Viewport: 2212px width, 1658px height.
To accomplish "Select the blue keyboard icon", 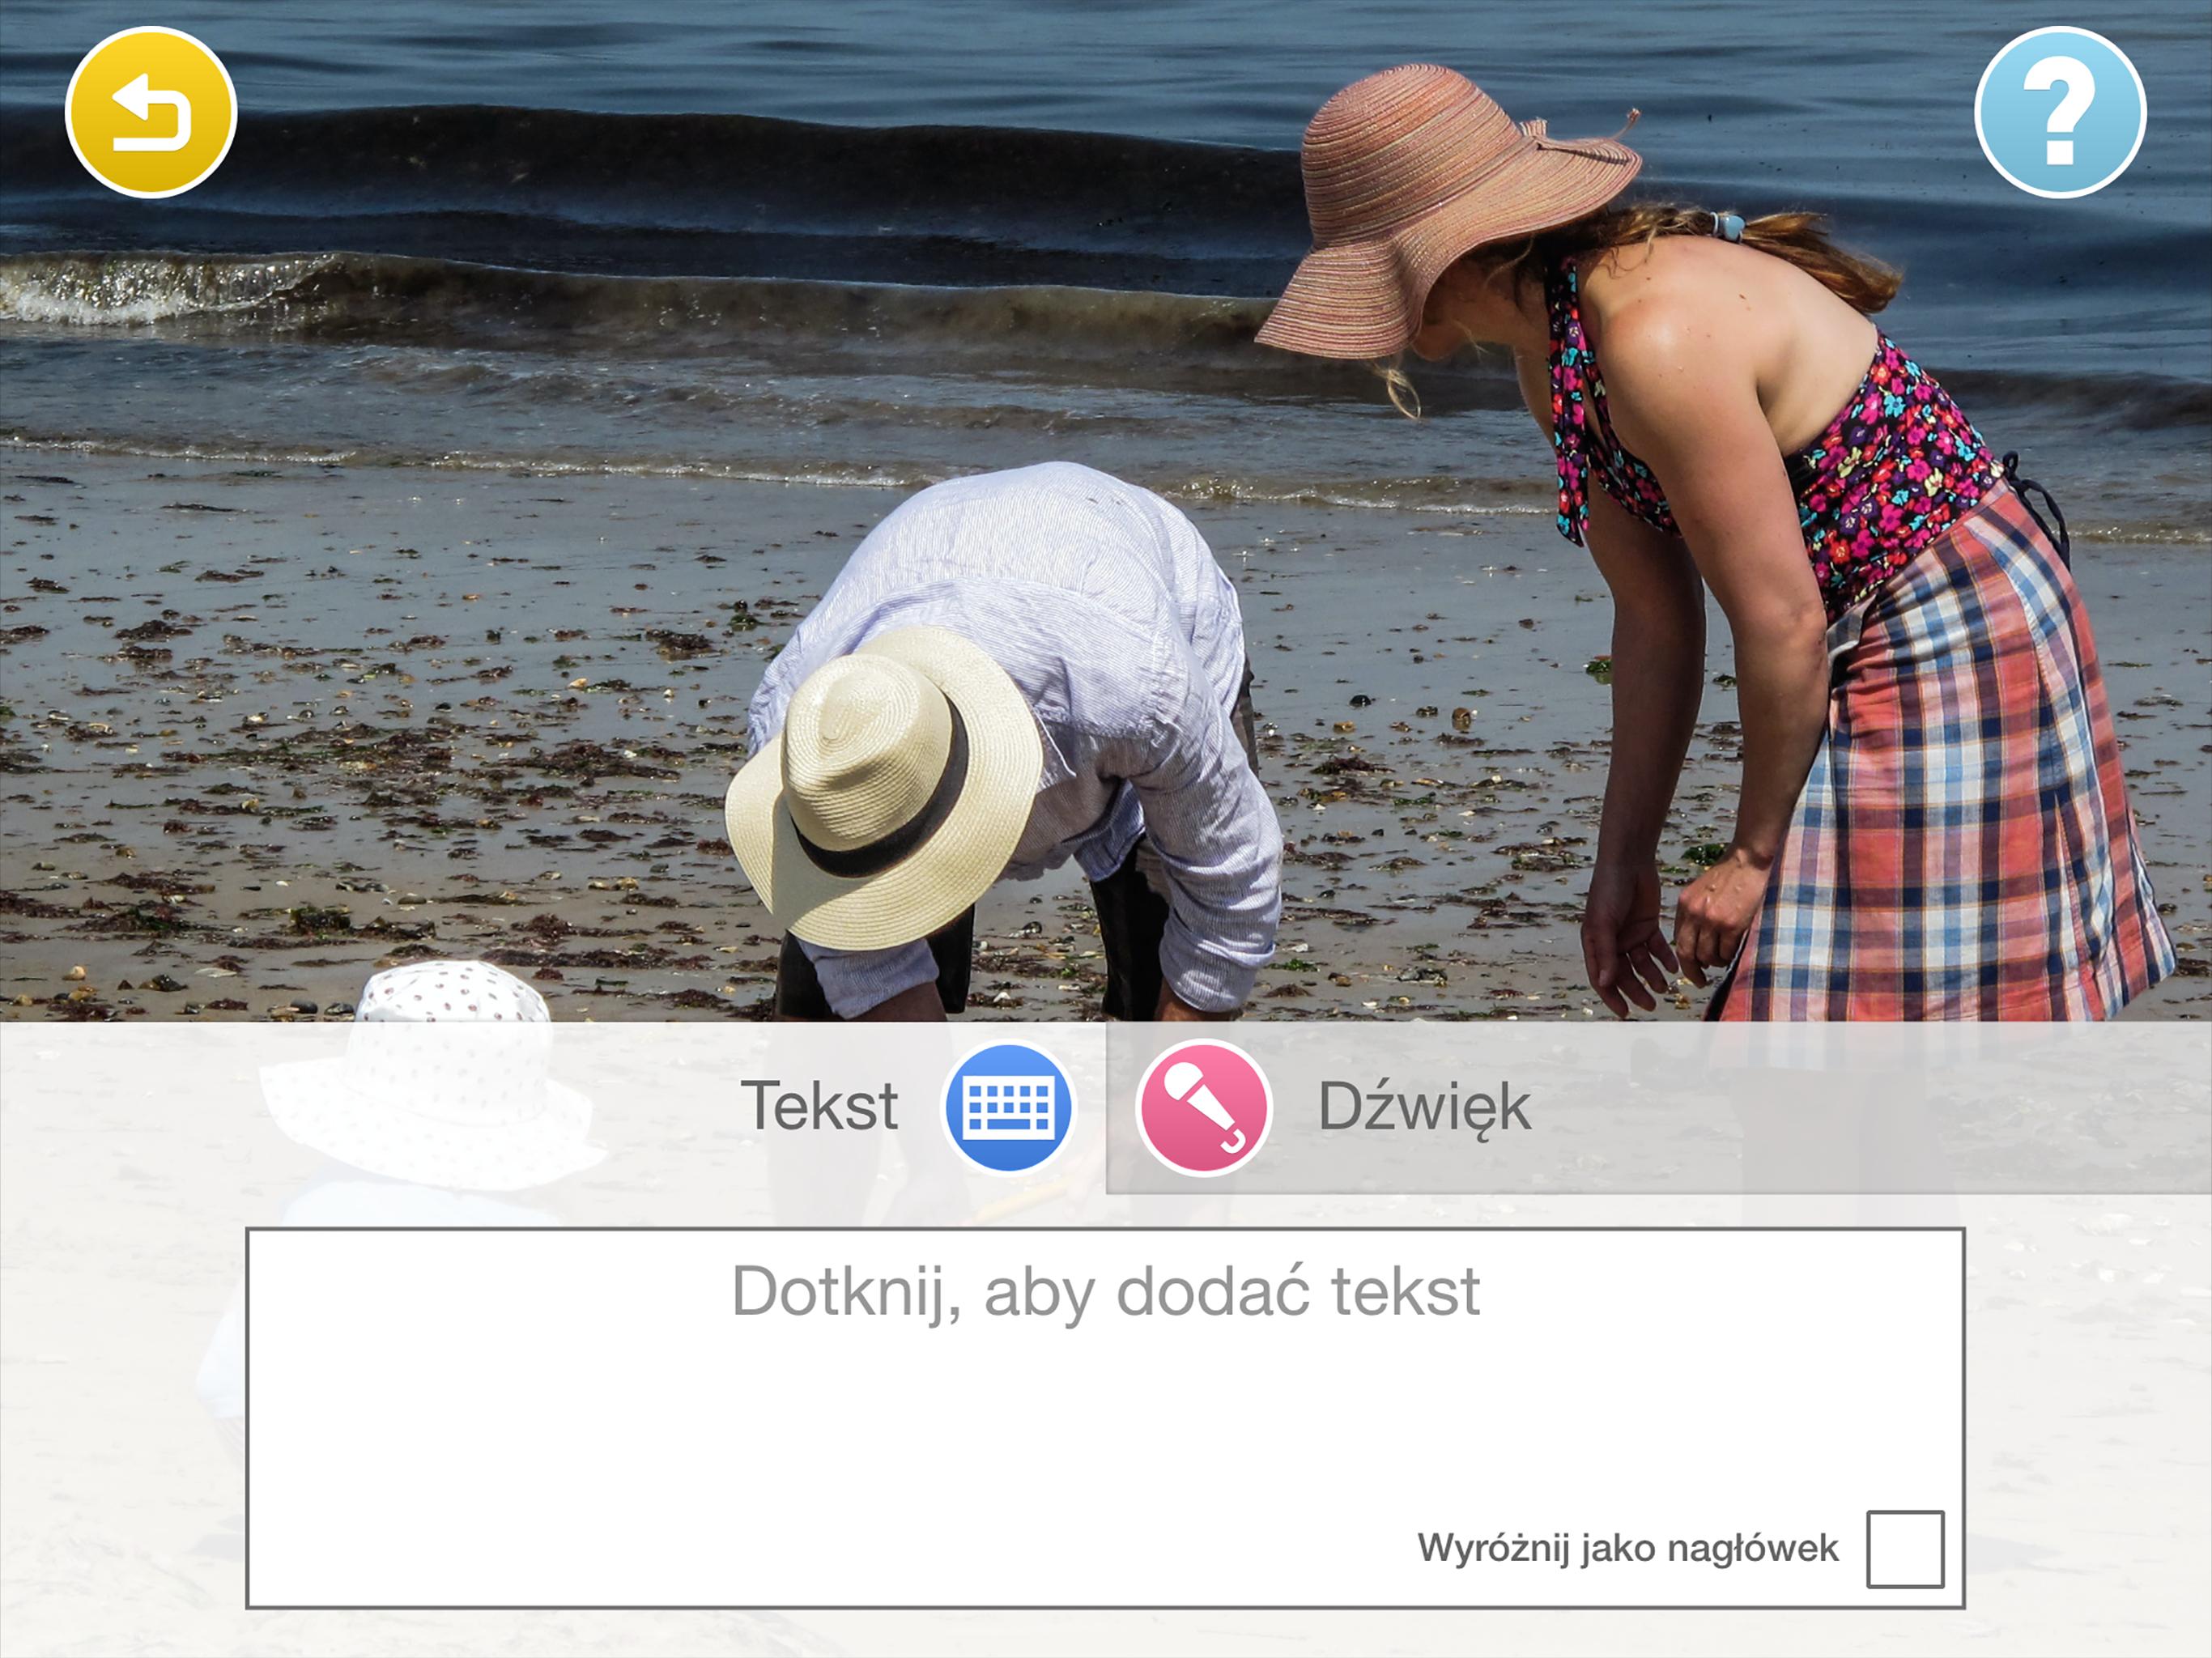I will [1008, 1108].
